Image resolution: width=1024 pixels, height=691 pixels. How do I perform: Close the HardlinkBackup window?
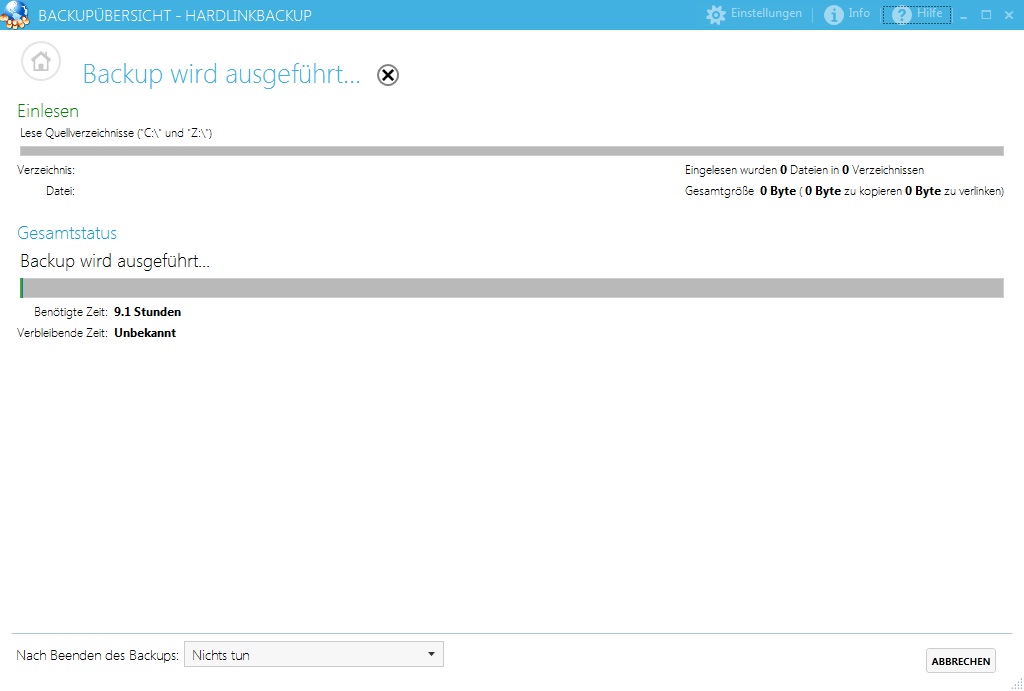tap(1008, 15)
